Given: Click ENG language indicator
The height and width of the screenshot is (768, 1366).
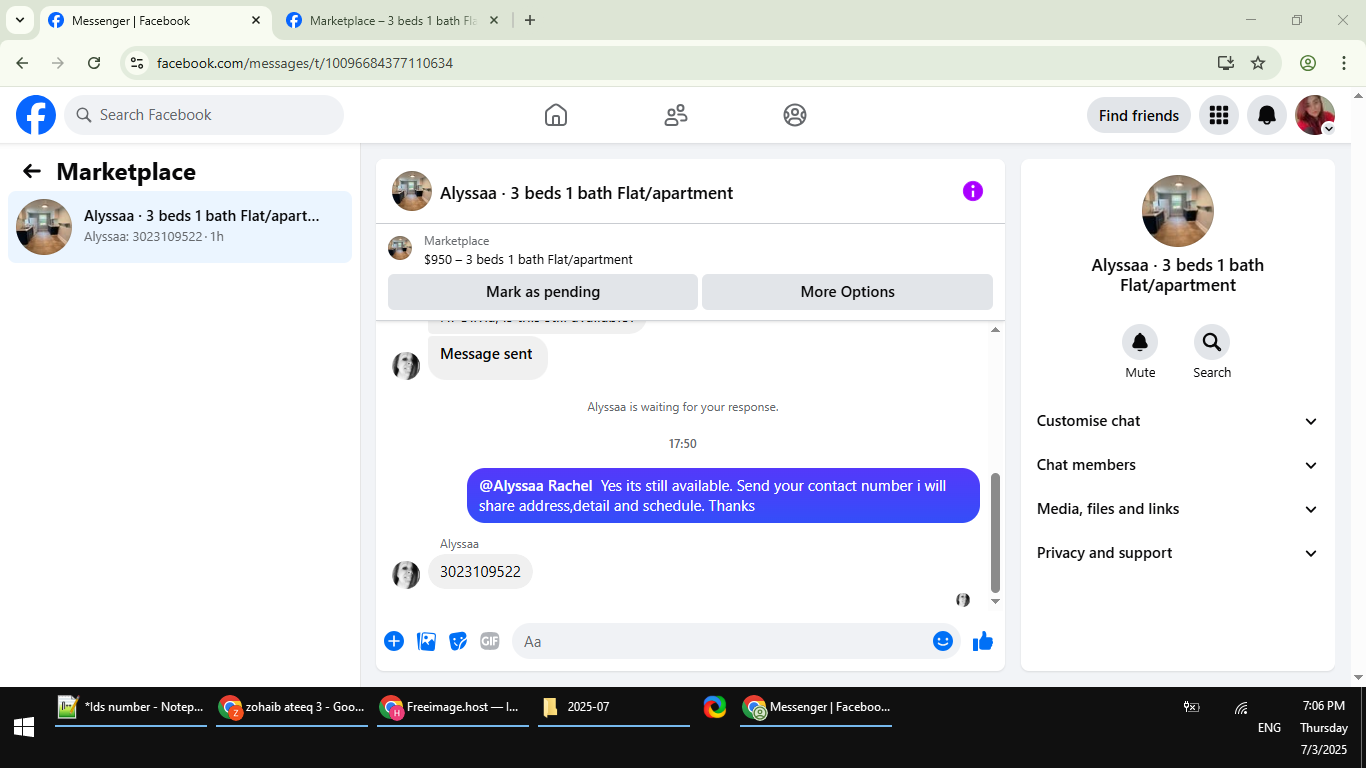Looking at the screenshot, I should click(x=1269, y=728).
